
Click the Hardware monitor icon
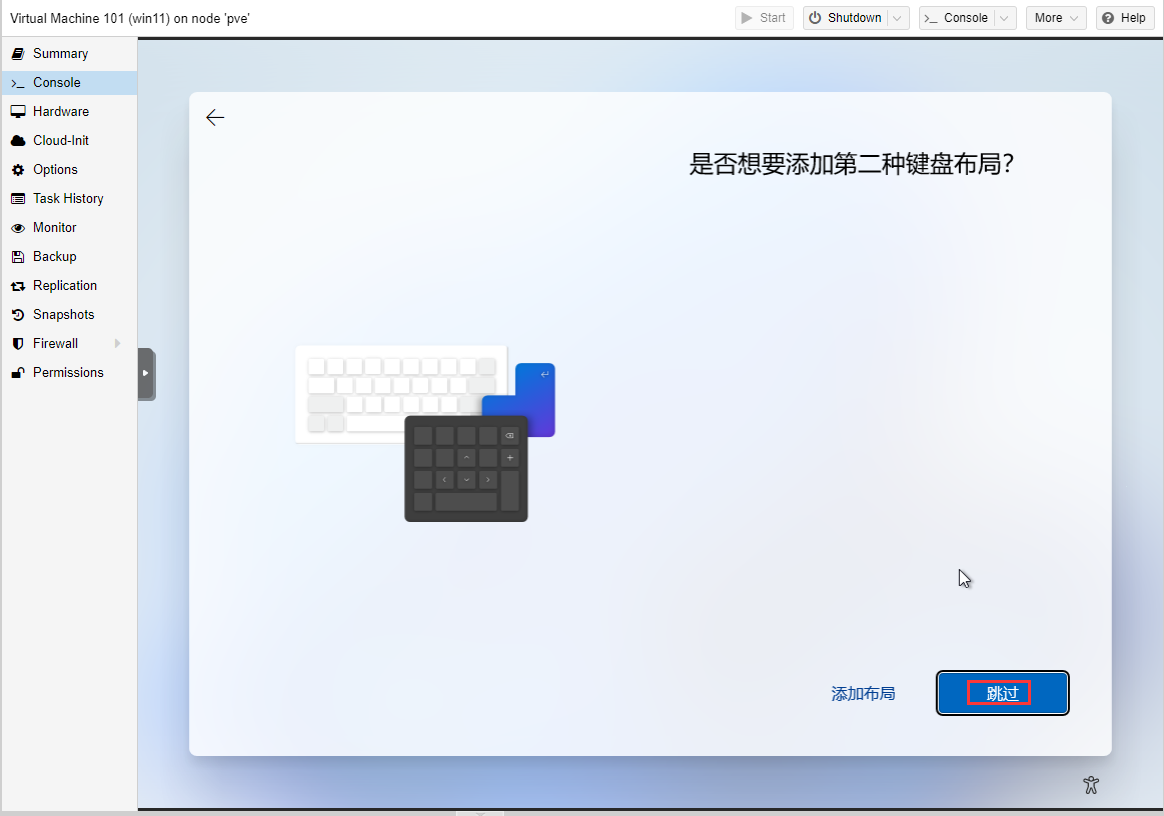tap(18, 112)
